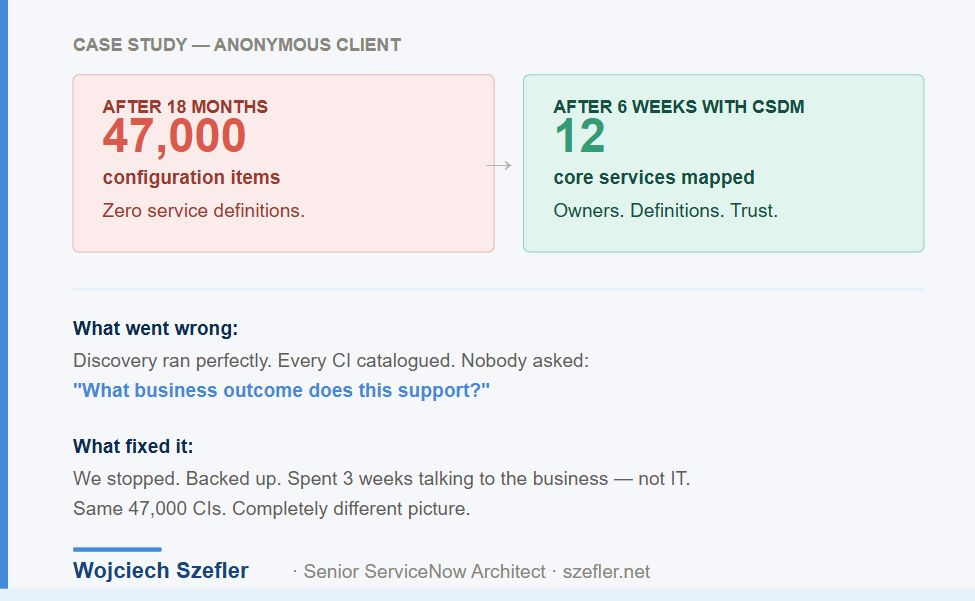Image resolution: width=975 pixels, height=601 pixels.
Task: Click the "Zero service definitions." text
Action: 203,211
